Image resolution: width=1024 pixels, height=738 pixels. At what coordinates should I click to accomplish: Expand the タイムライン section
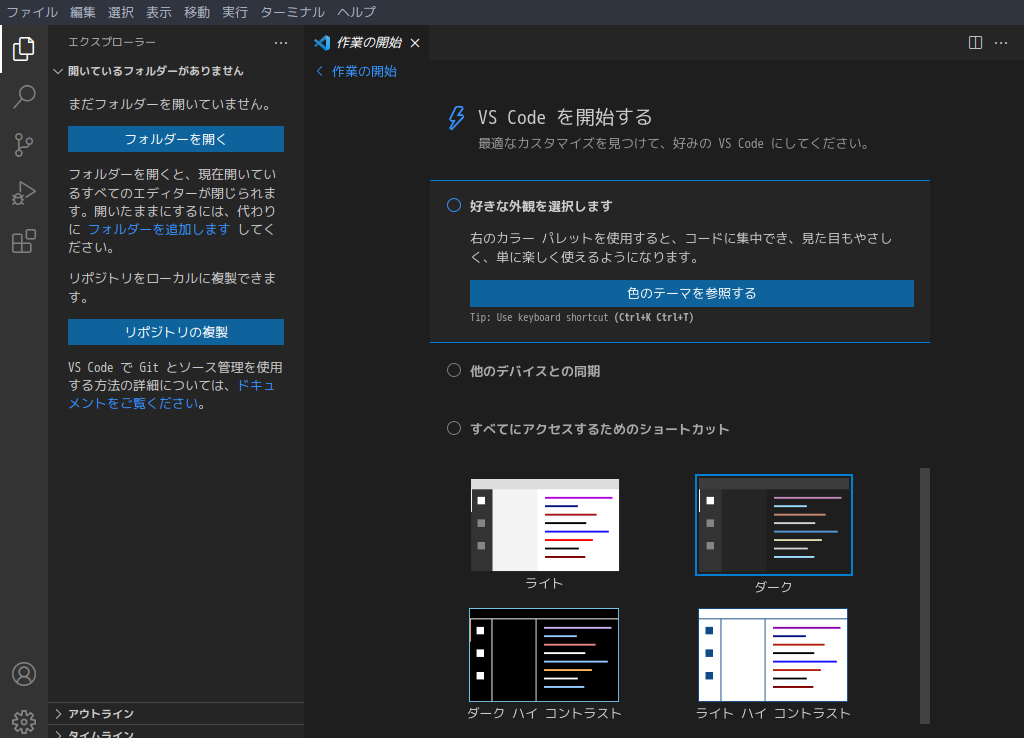[x=58, y=735]
